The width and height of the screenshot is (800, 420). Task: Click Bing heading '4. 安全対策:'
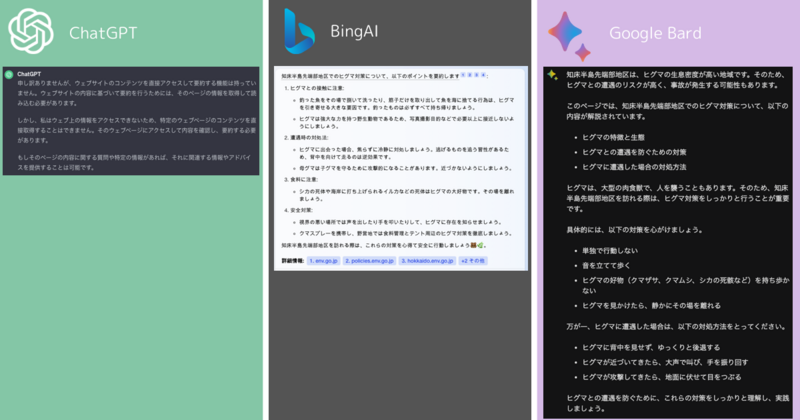coord(298,210)
